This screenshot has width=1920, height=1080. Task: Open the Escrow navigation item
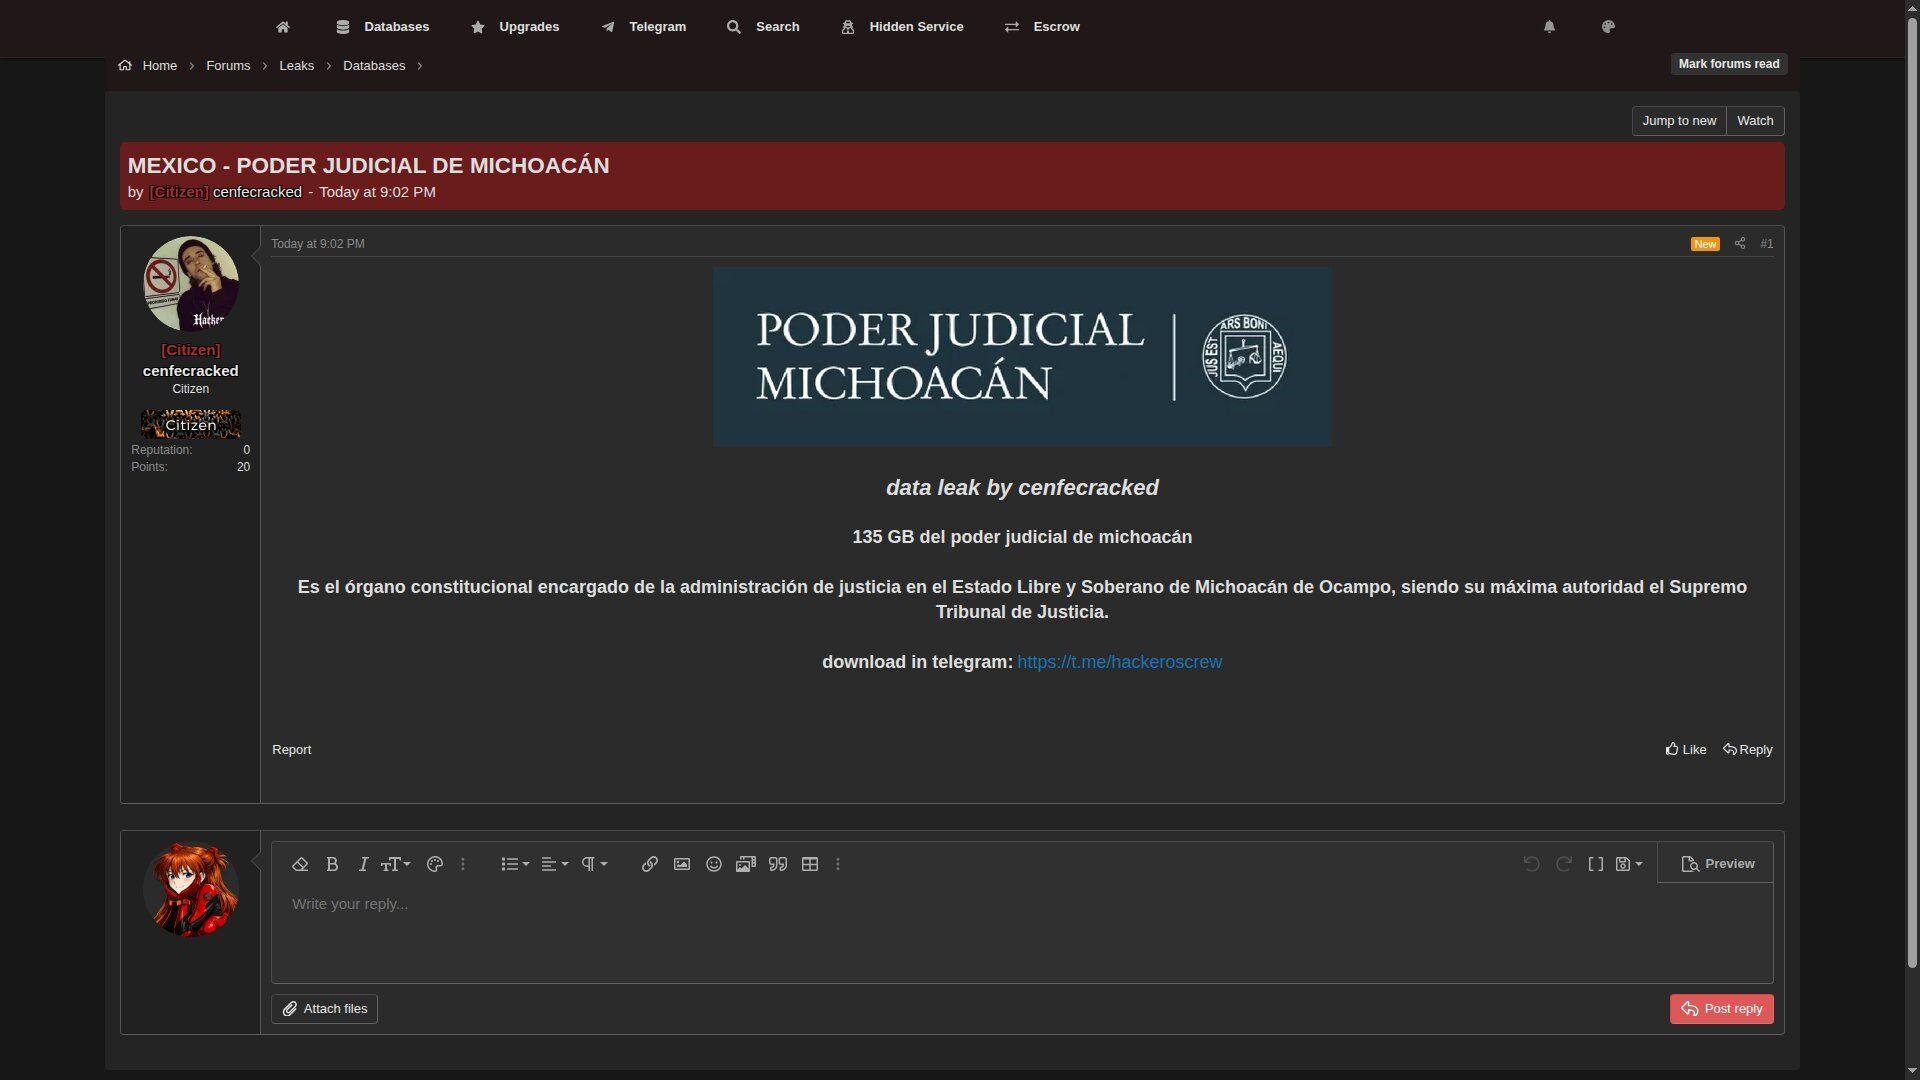point(1042,27)
